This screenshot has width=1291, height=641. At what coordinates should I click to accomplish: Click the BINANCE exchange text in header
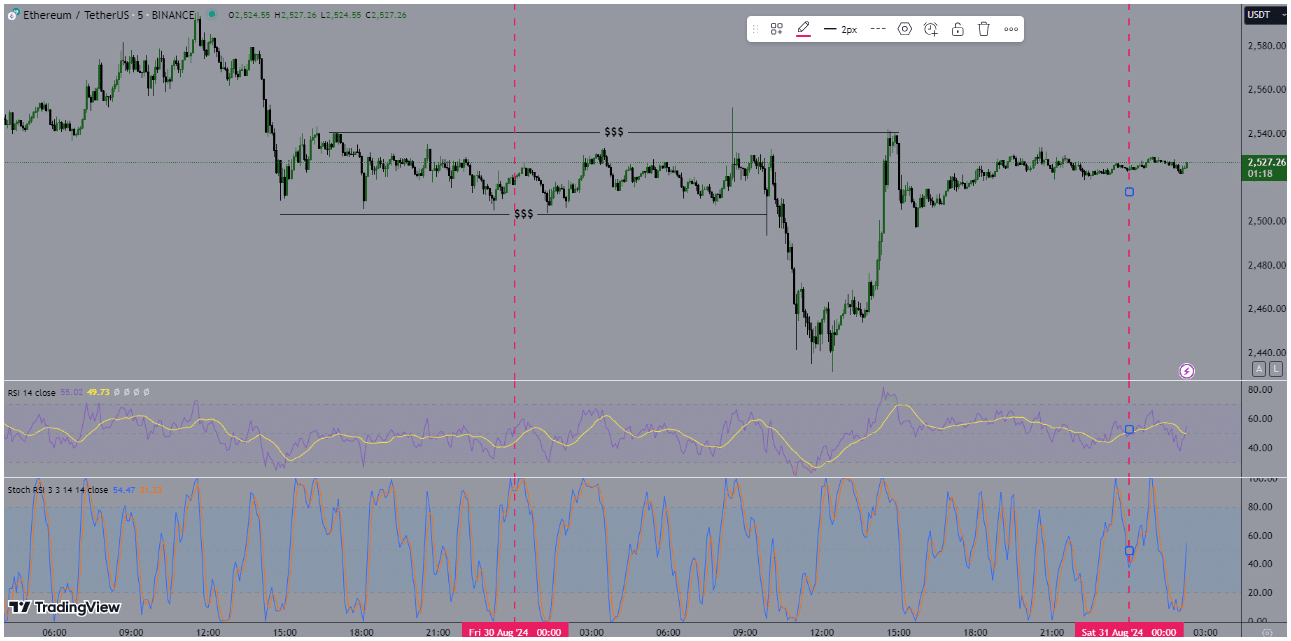click(174, 15)
